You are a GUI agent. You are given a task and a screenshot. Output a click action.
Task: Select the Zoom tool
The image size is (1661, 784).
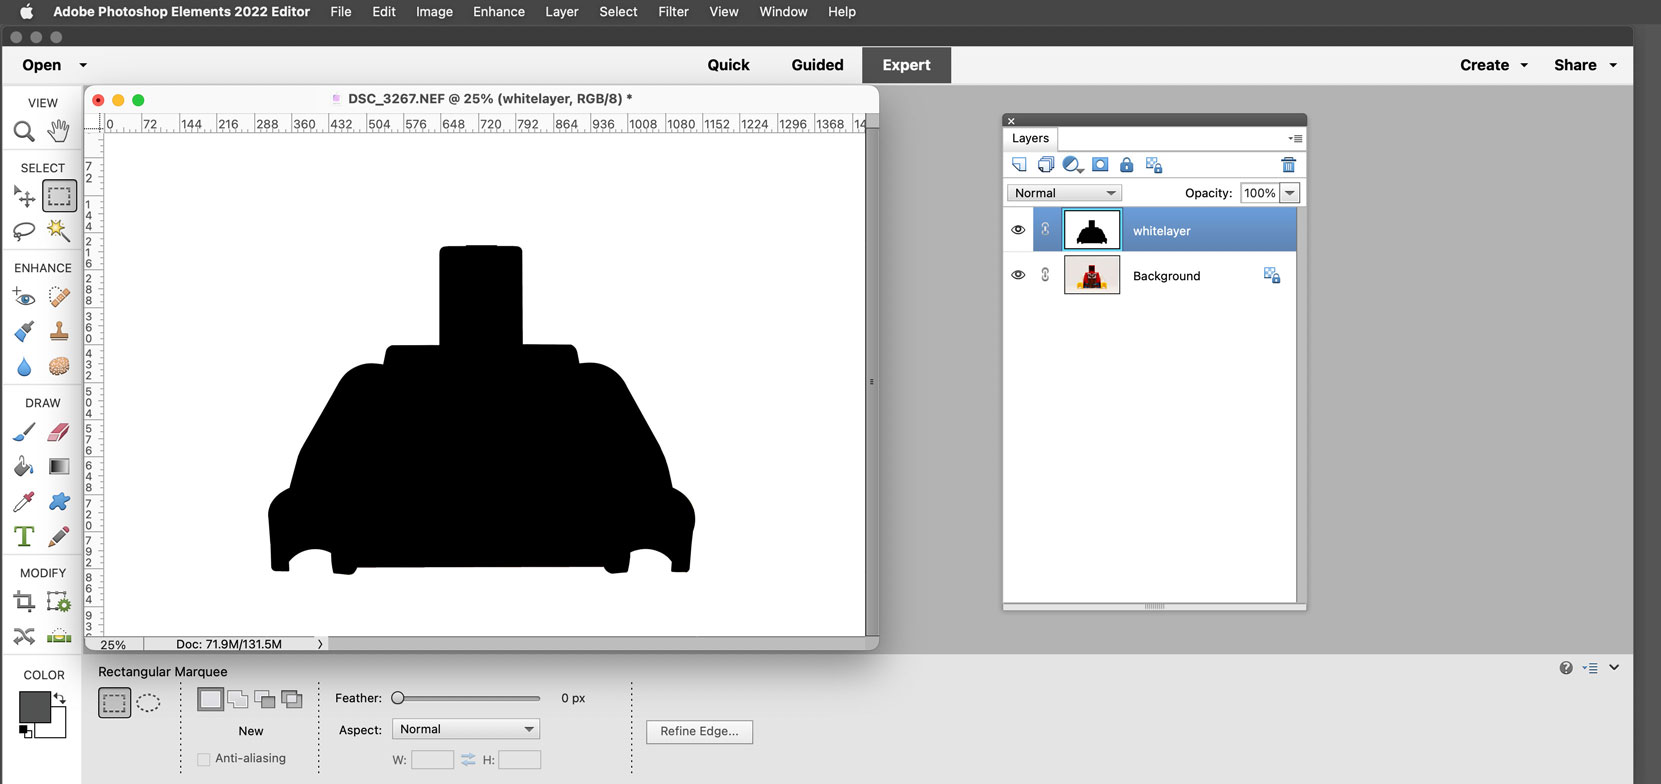pyautogui.click(x=24, y=131)
